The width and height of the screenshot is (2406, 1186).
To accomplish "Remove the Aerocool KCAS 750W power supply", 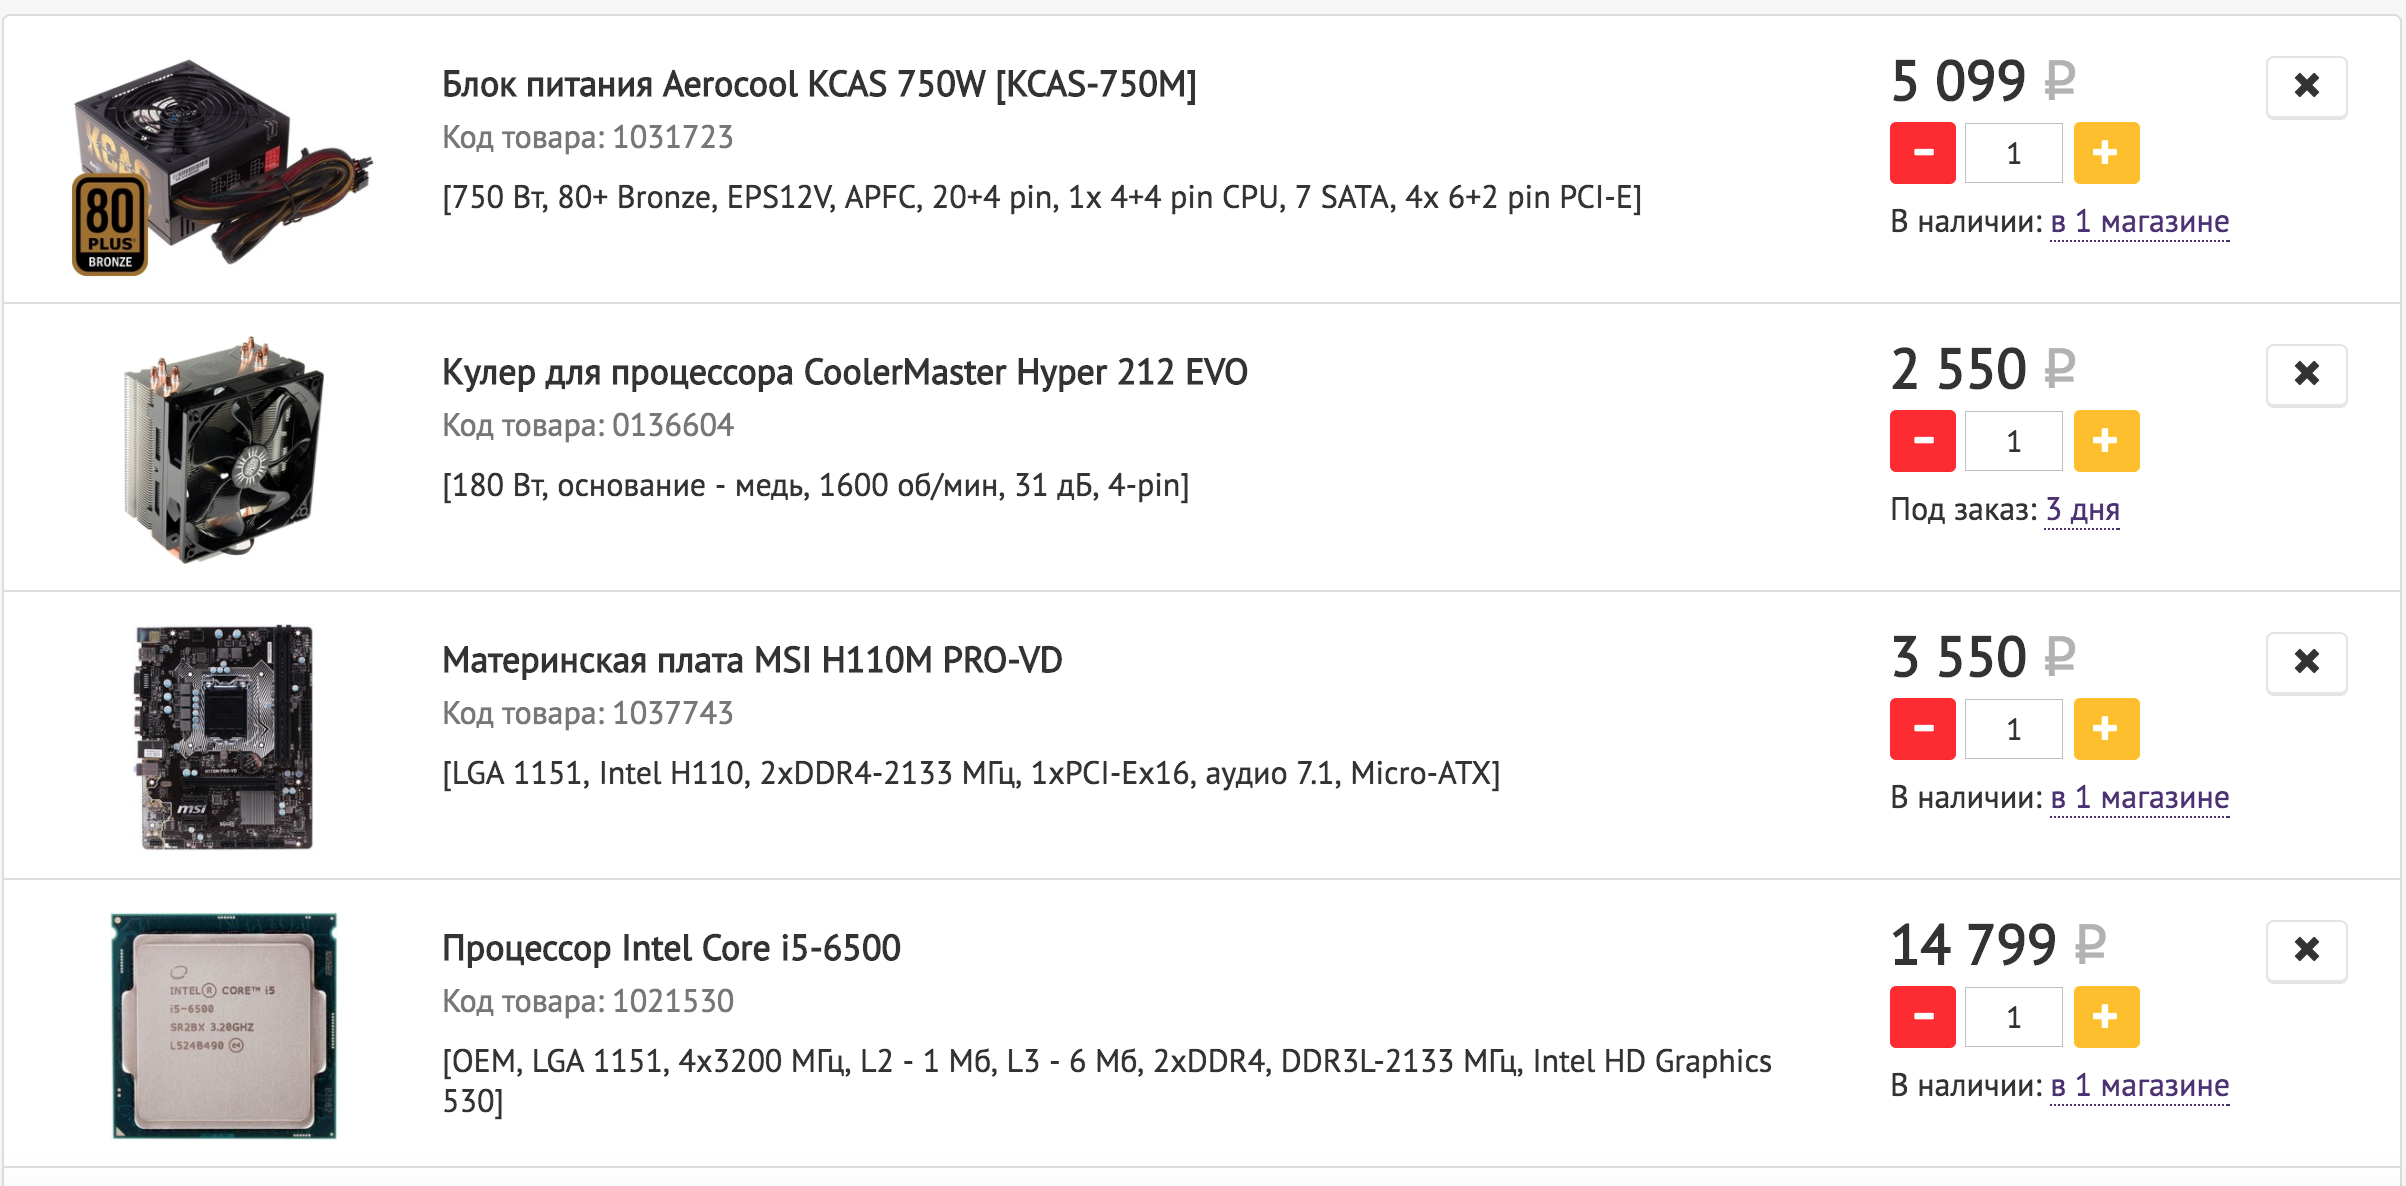I will [x=2306, y=86].
